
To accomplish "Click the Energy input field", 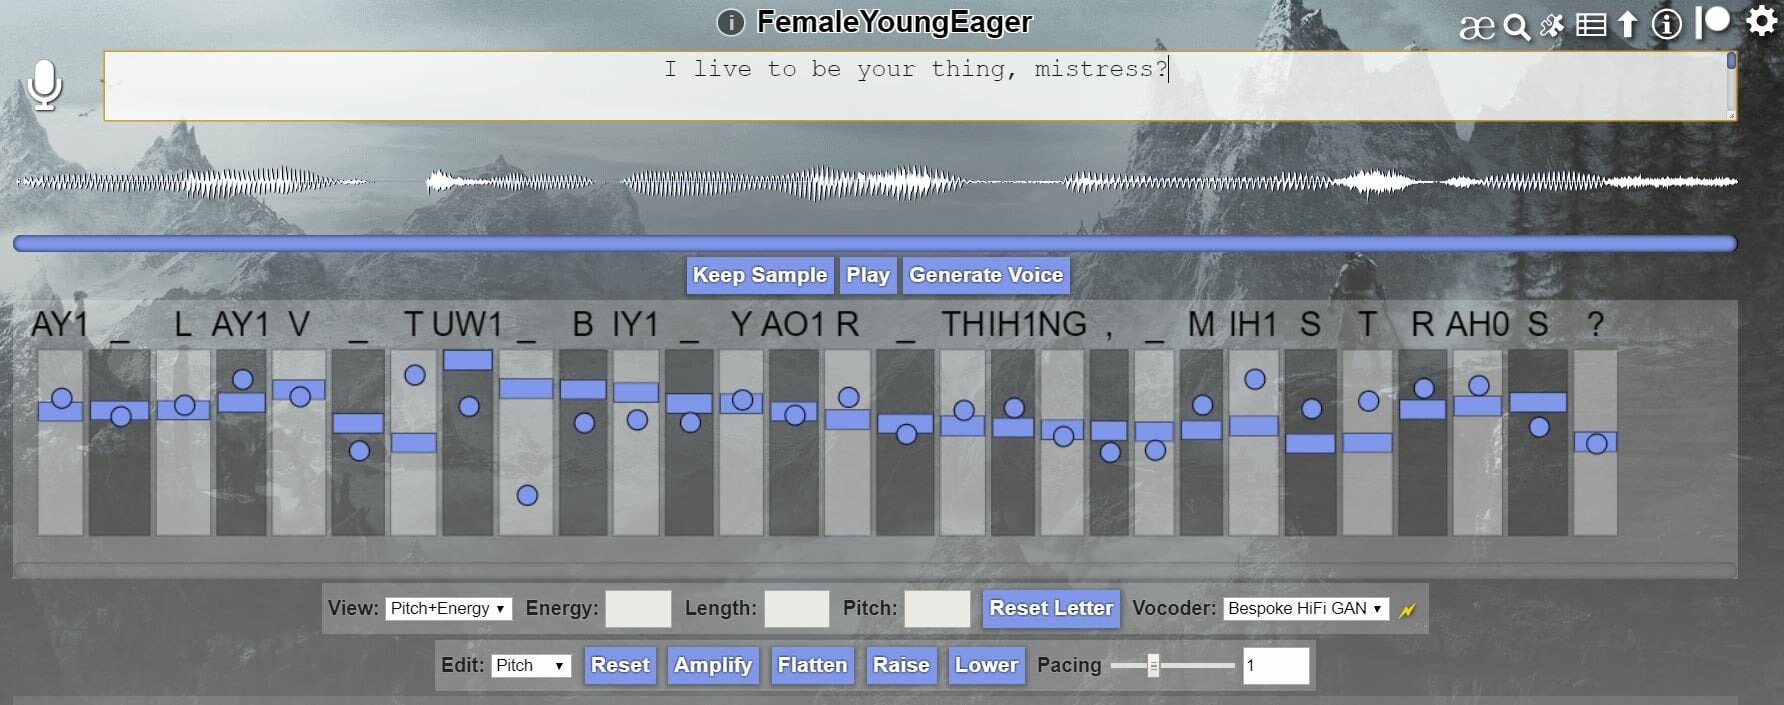I will pyautogui.click(x=638, y=608).
